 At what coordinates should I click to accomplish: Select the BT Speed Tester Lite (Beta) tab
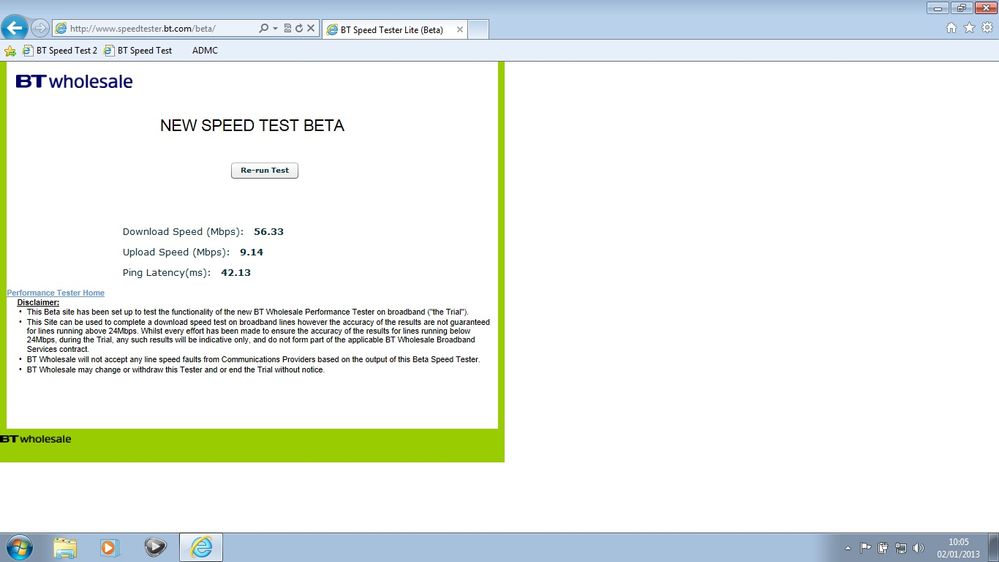click(394, 29)
